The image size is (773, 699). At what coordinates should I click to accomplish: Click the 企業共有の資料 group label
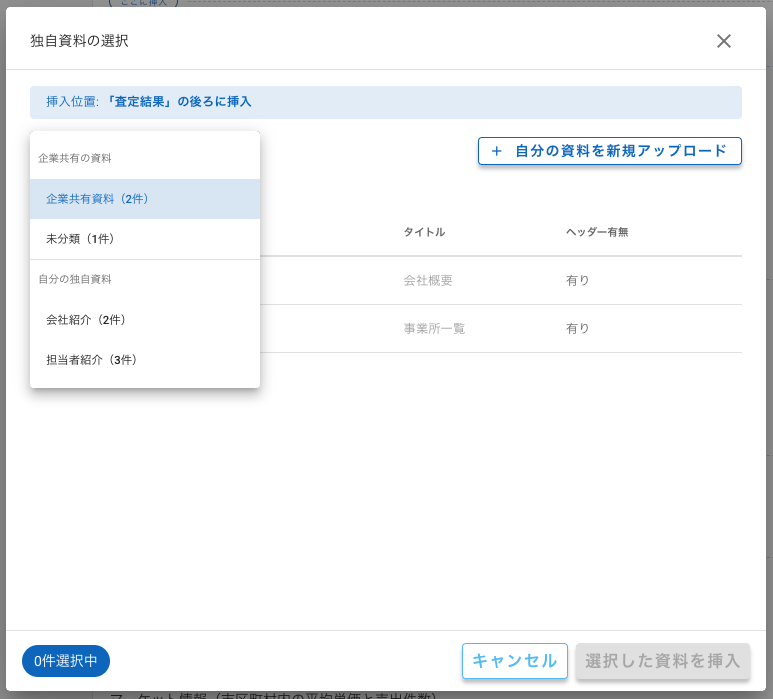coord(75,158)
